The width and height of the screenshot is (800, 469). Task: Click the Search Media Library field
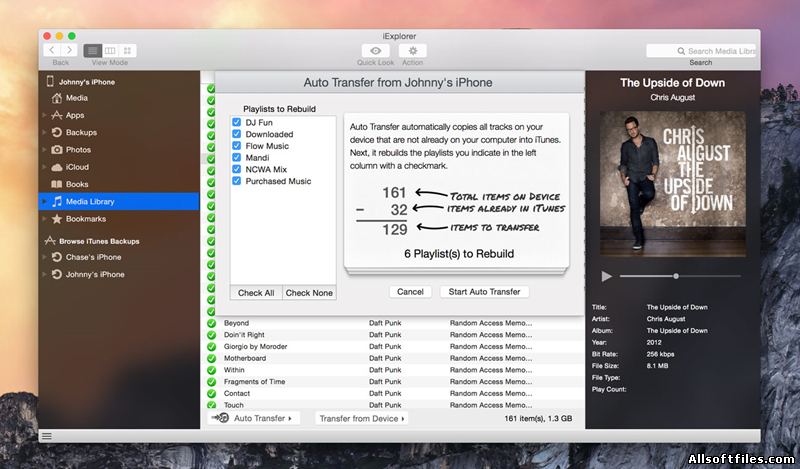pos(700,51)
